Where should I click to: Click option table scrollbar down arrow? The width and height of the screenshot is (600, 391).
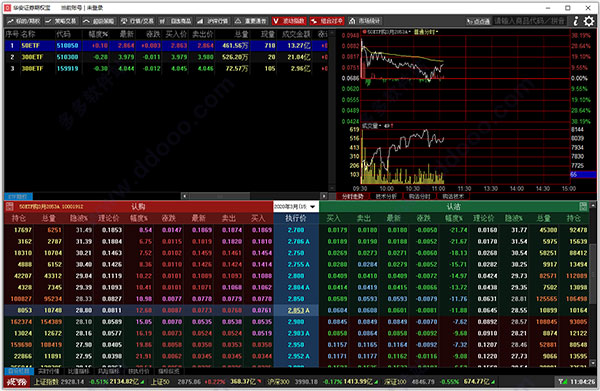click(x=592, y=363)
